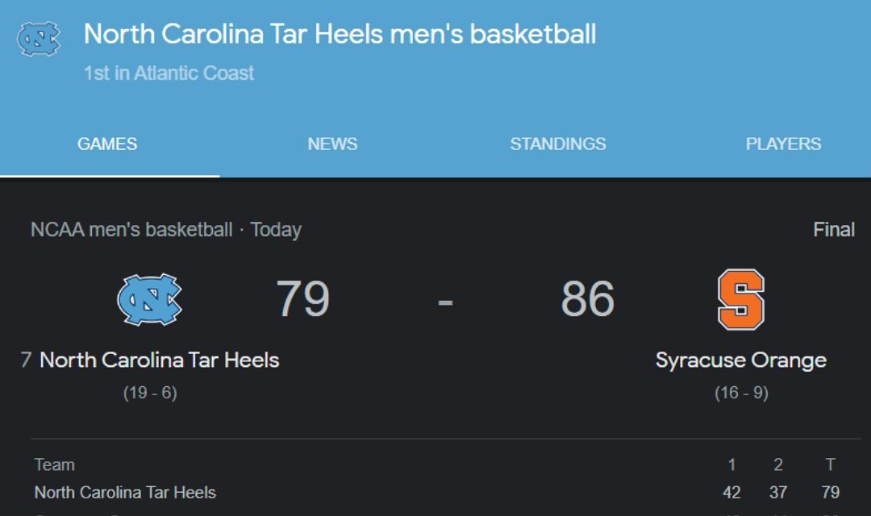The height and width of the screenshot is (516, 871).
Task: Click the Syracuse Orange team name
Action: (x=741, y=360)
